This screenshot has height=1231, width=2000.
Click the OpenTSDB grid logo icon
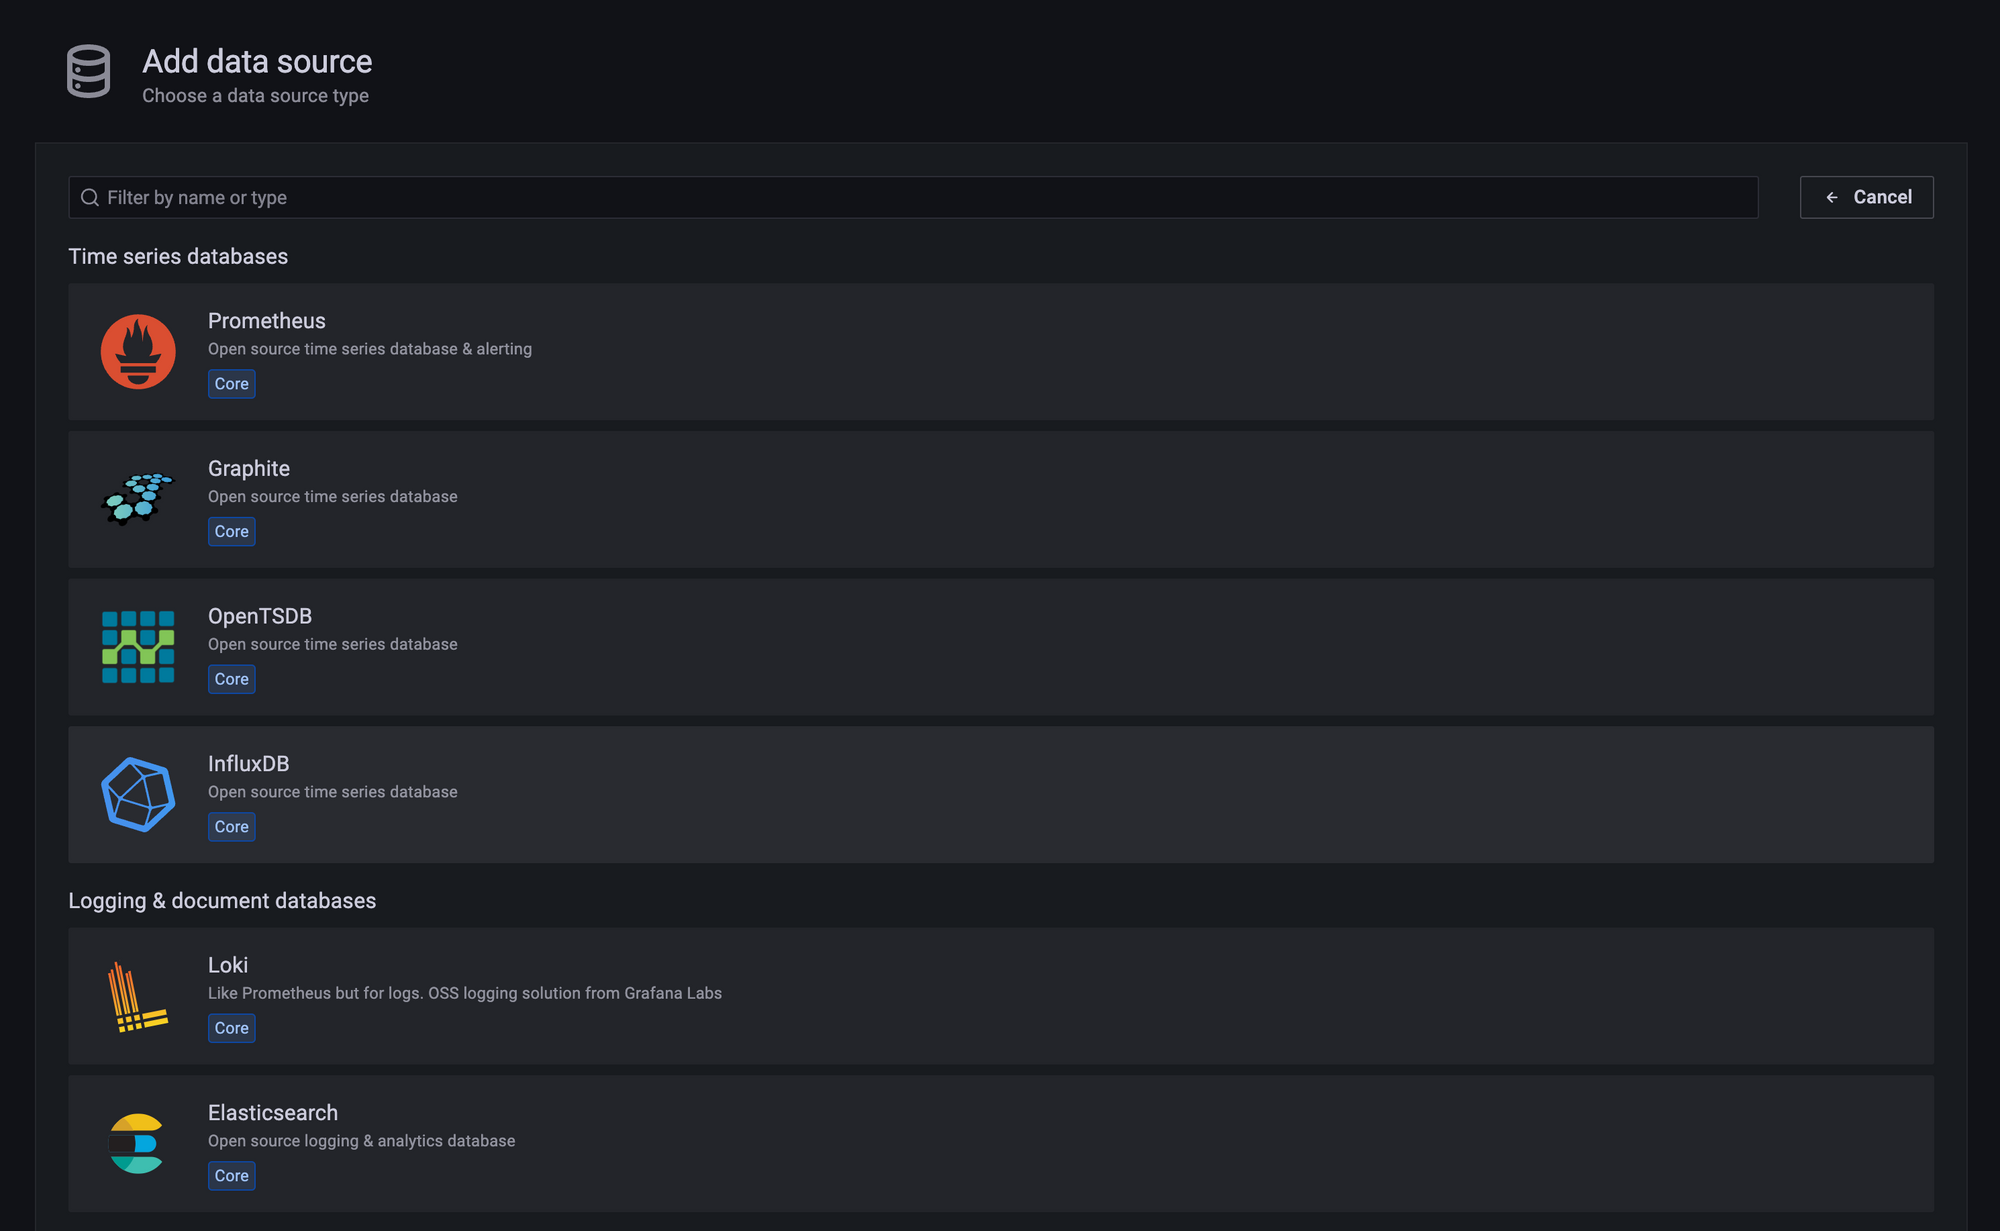138,647
